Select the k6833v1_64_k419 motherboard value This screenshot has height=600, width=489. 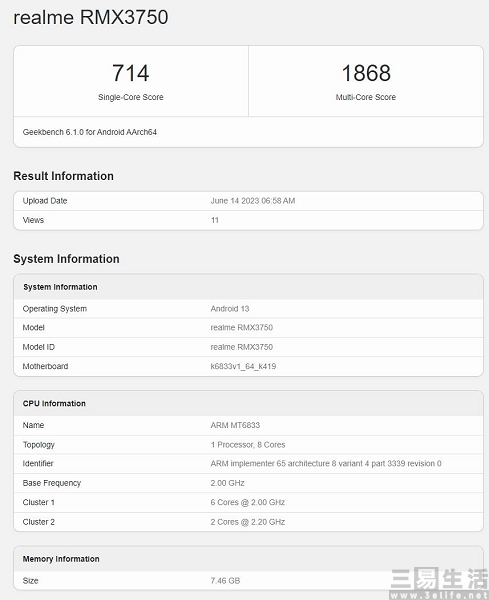[x=243, y=367]
